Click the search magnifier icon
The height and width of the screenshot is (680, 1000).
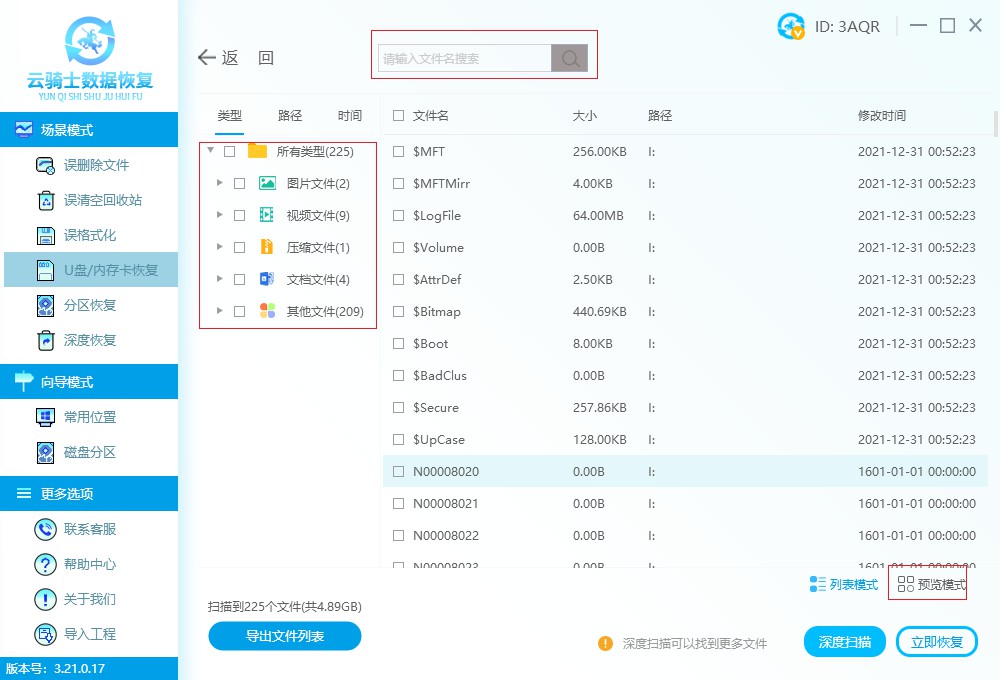coord(569,56)
